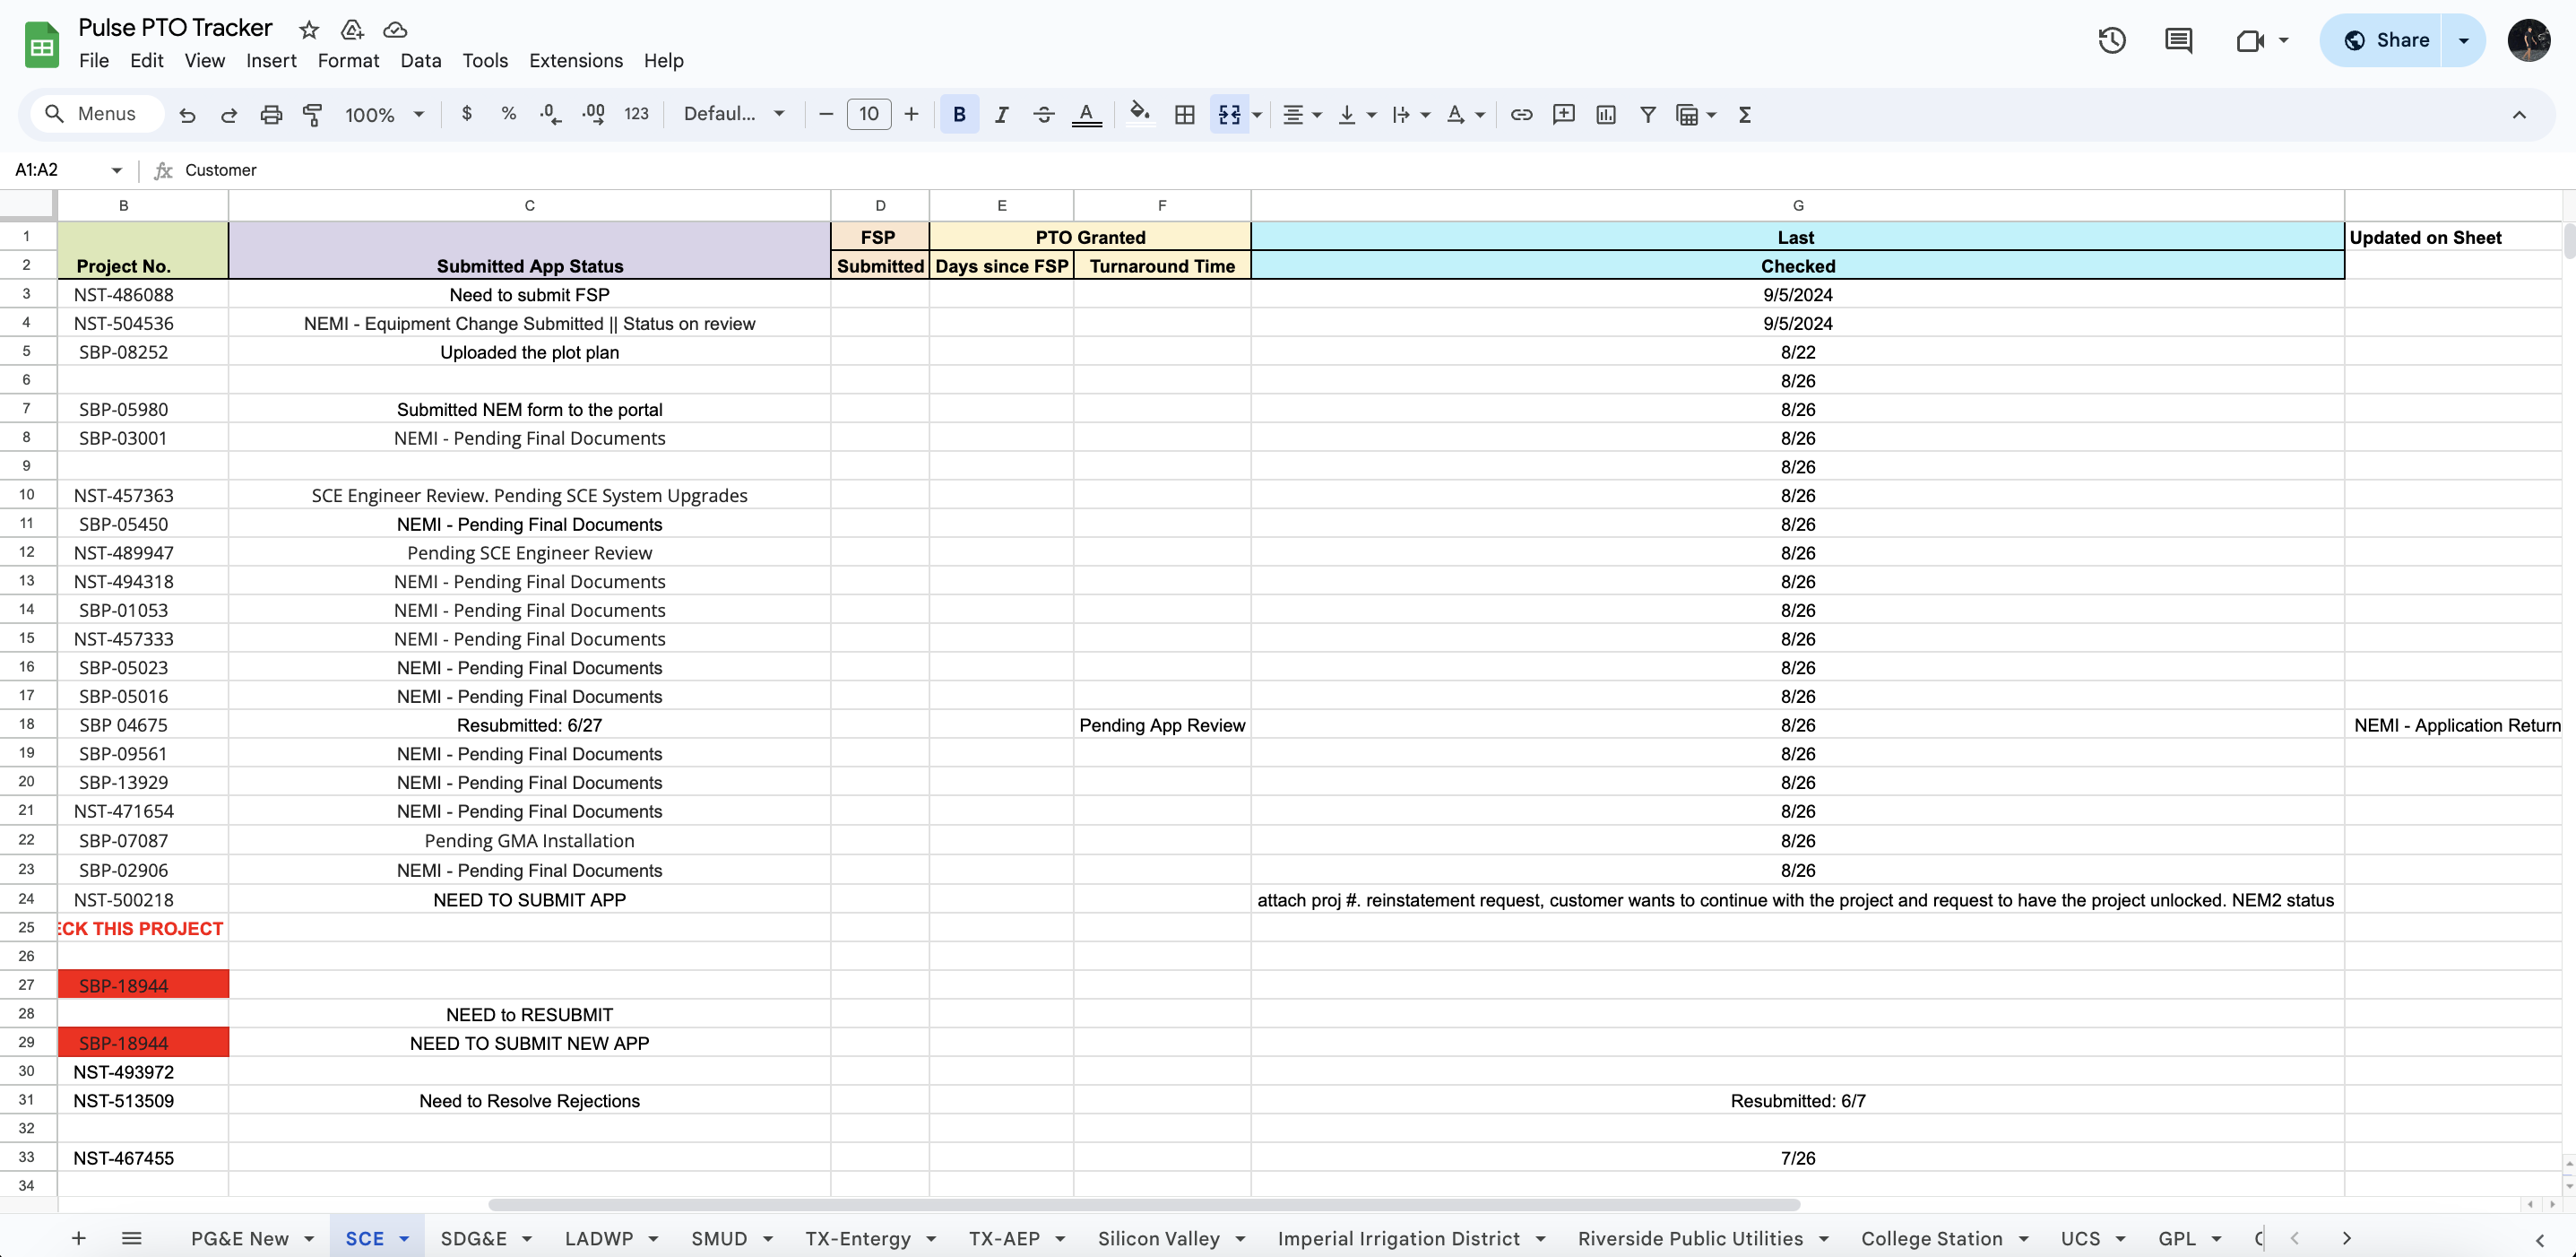The image size is (2576, 1257).
Task: Open Google account avatar
Action: coord(2528,40)
